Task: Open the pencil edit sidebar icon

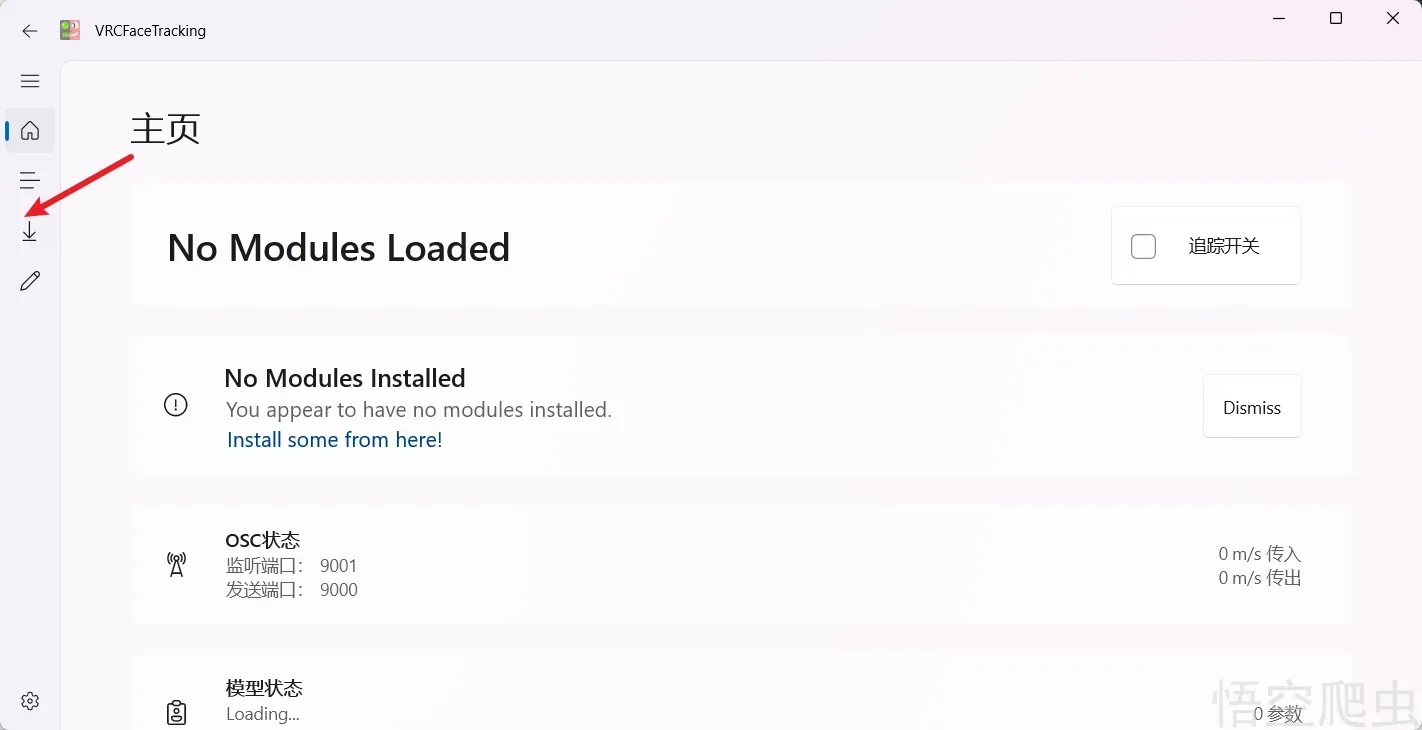Action: pos(30,281)
